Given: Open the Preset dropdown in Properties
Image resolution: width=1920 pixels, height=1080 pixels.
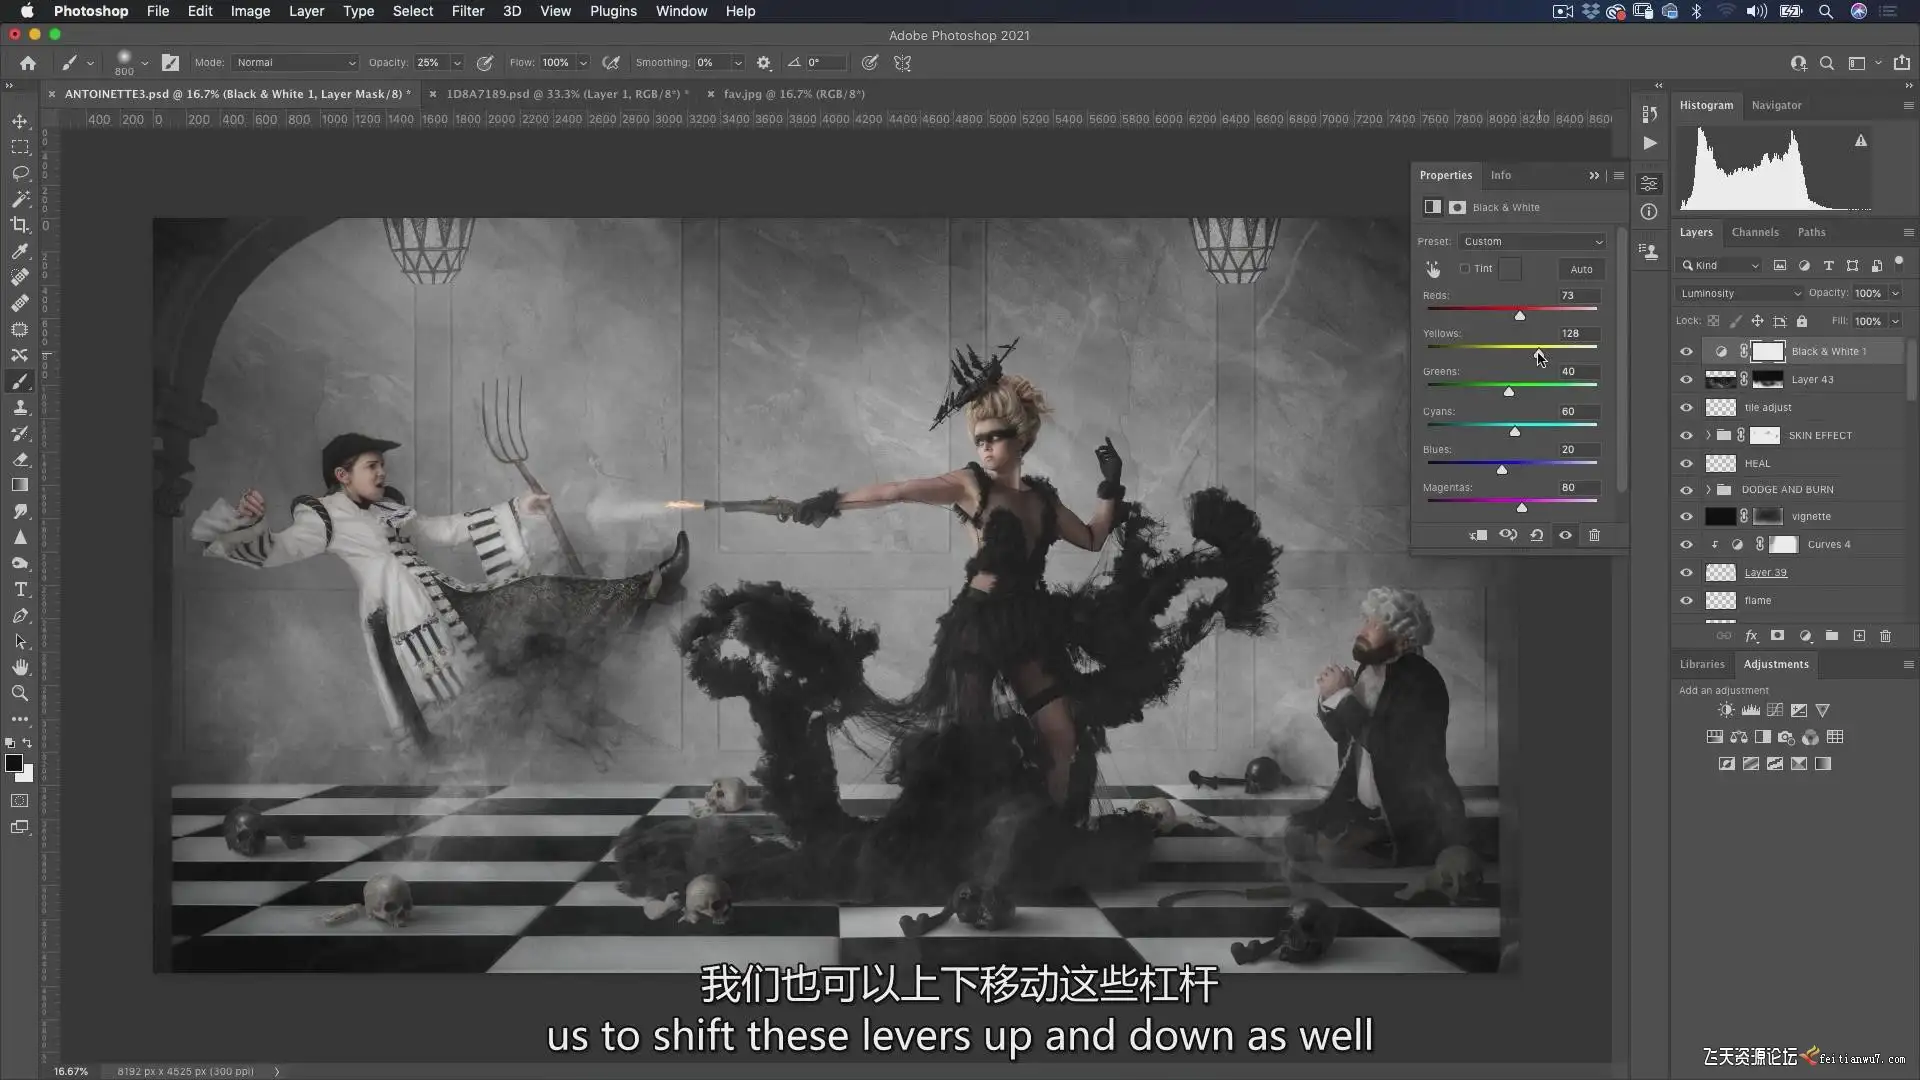Looking at the screenshot, I should point(1532,241).
